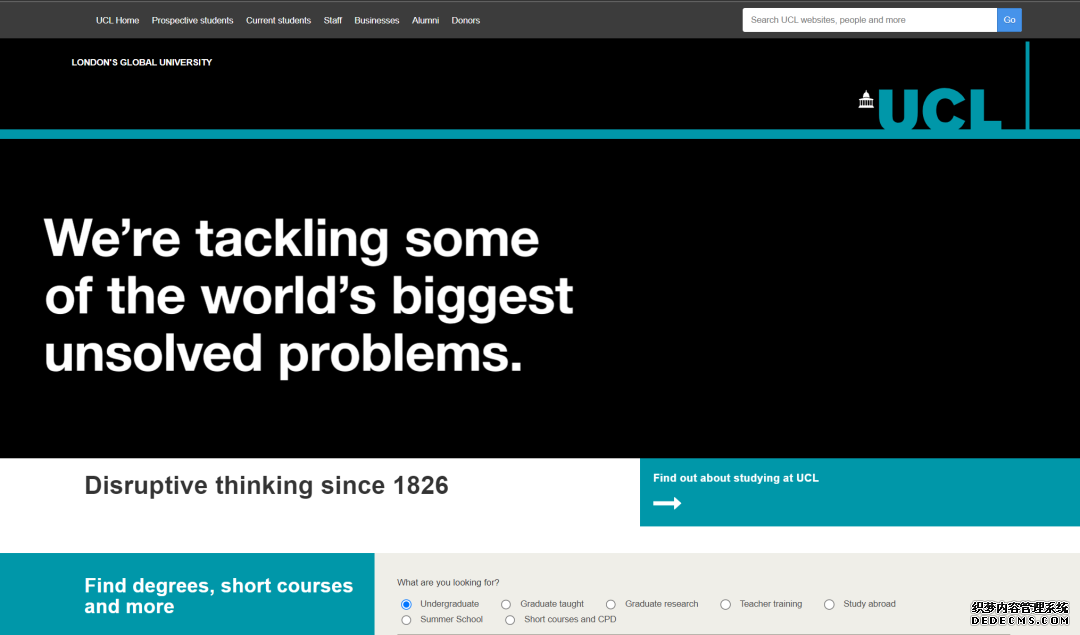Choose the Graduate research radio button
The width and height of the screenshot is (1080, 635).
pyautogui.click(x=611, y=604)
